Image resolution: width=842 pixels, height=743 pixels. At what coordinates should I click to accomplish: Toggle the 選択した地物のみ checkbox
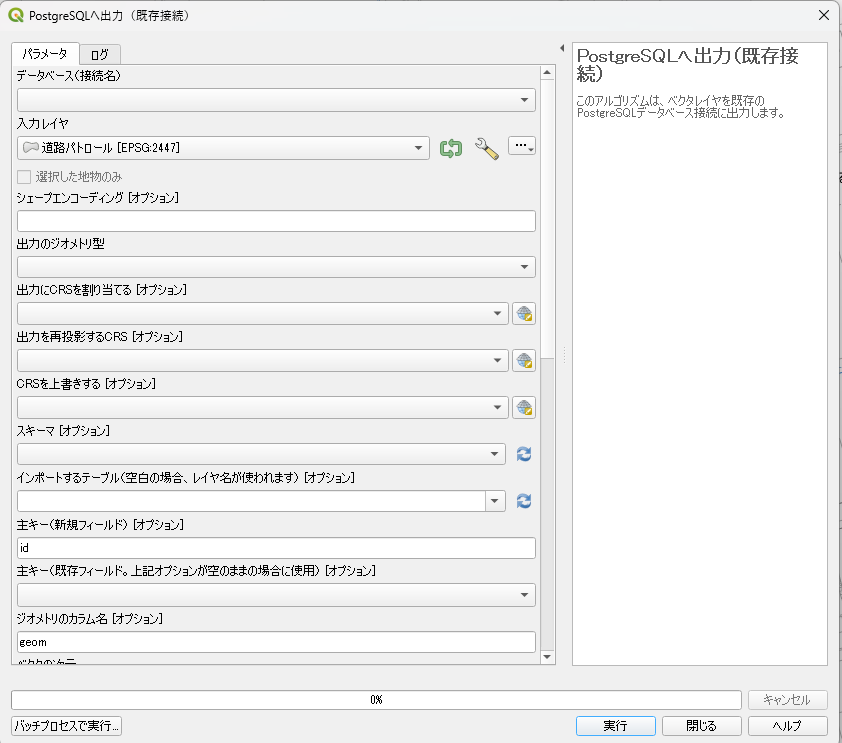[23, 176]
